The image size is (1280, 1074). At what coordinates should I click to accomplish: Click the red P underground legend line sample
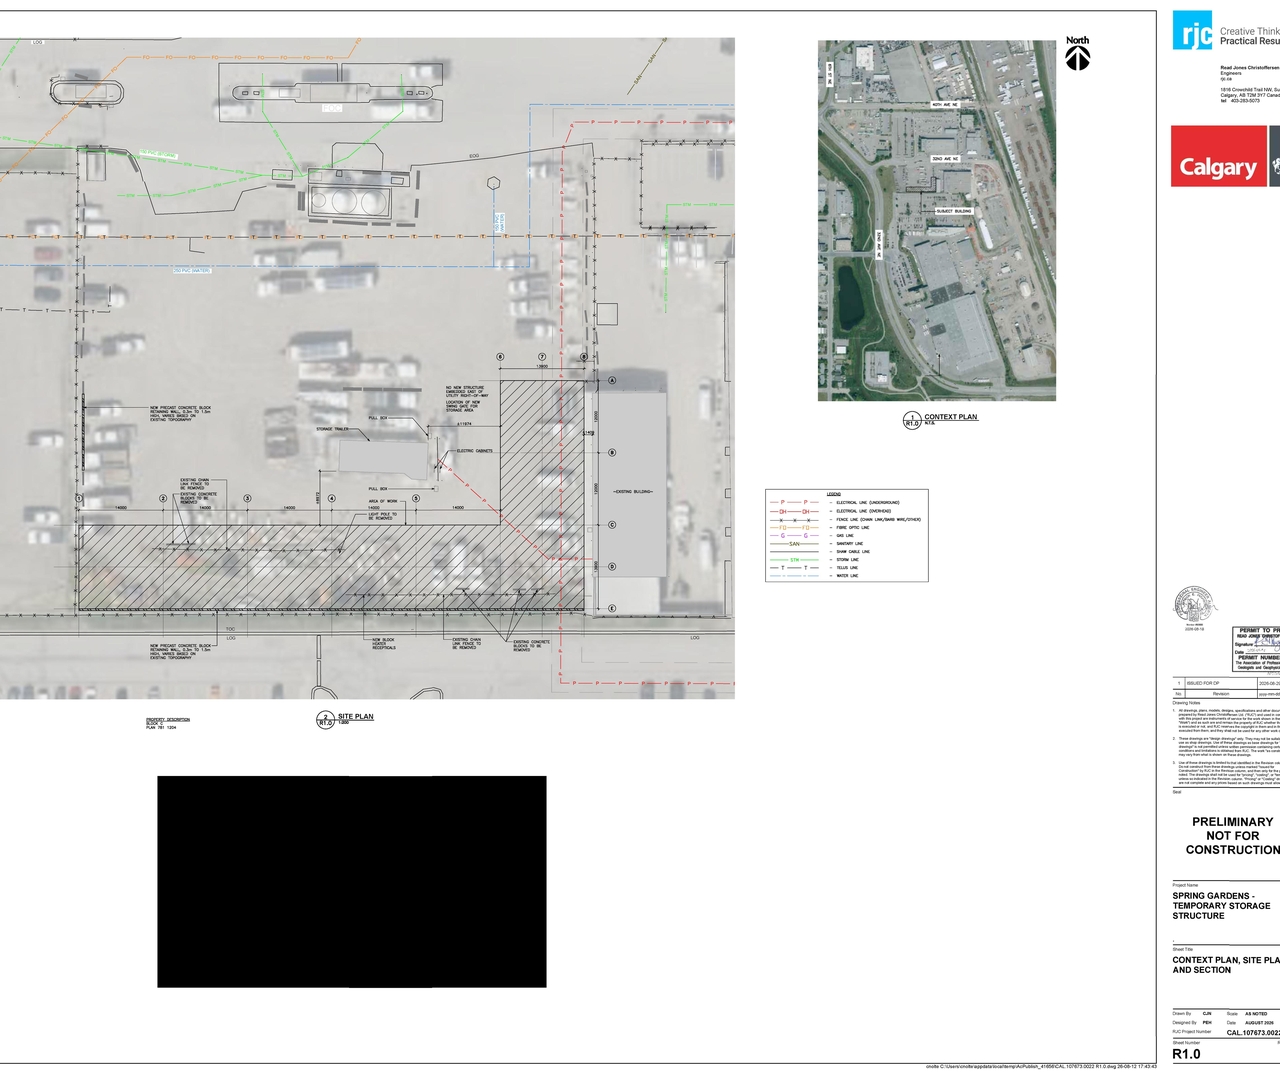point(795,503)
